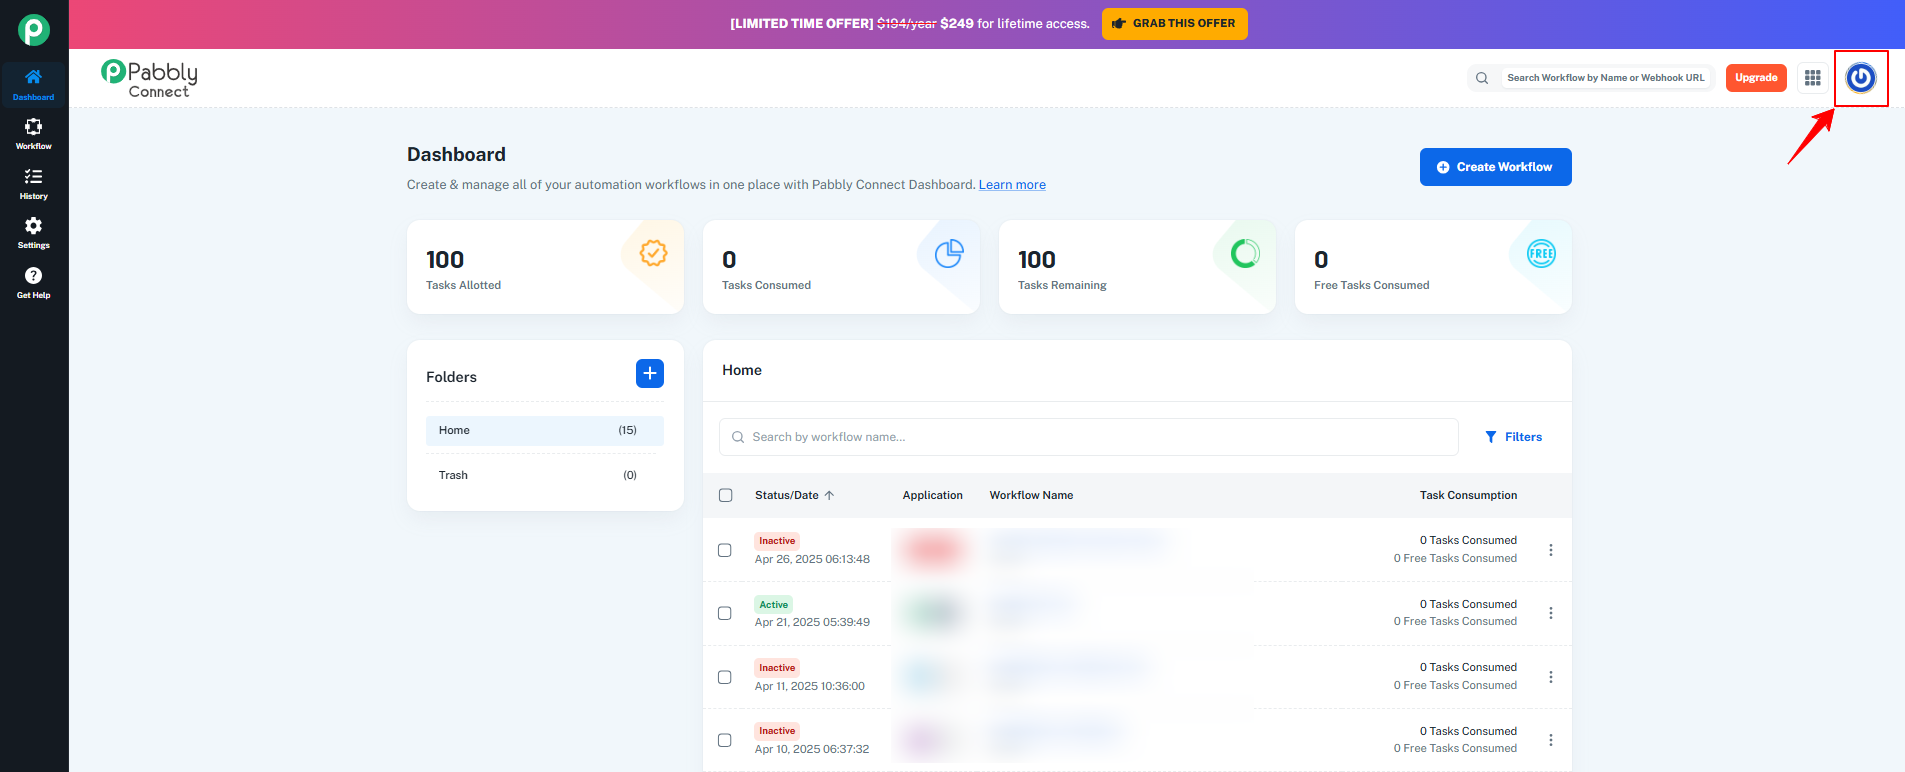Image resolution: width=1905 pixels, height=772 pixels.
Task: Click the blue power account icon
Action: (1861, 78)
